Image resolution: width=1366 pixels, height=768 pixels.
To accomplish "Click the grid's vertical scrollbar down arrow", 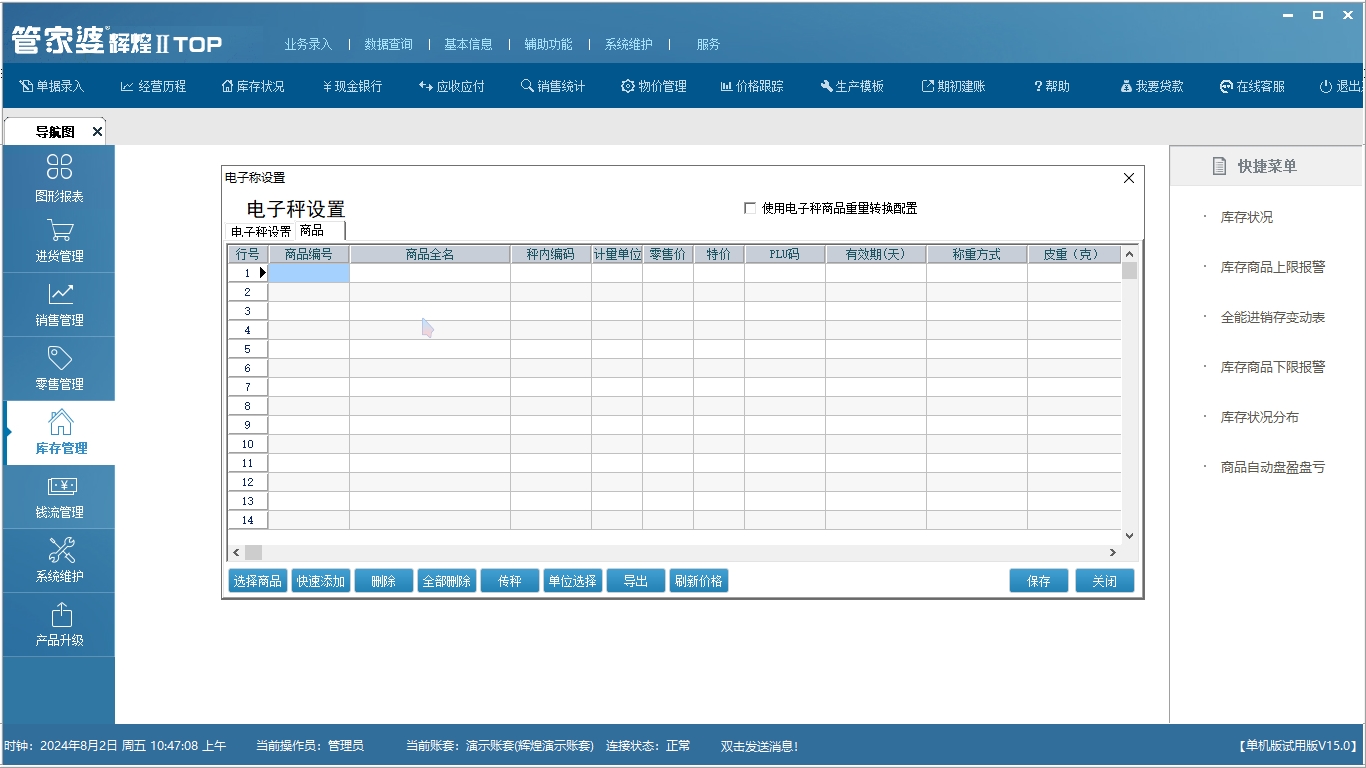I will click(x=1130, y=536).
